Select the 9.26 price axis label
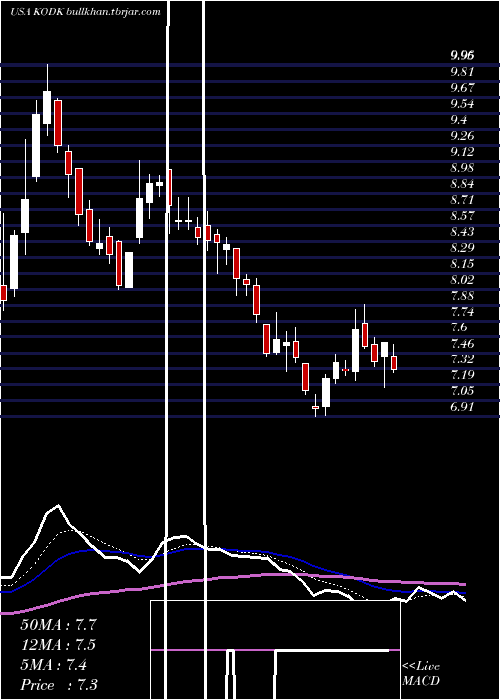 tap(462, 136)
